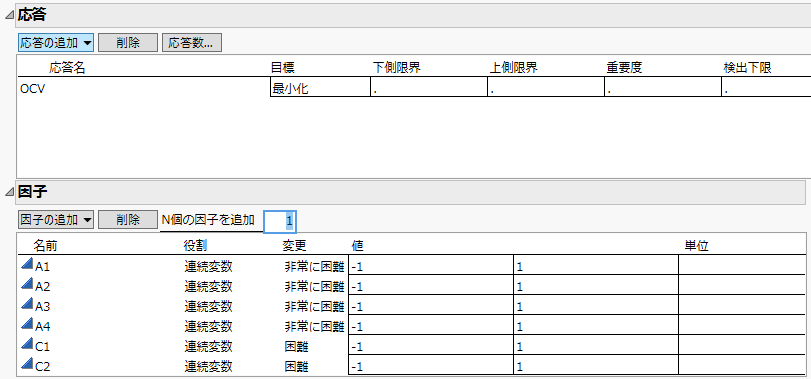This screenshot has width=811, height=379.
Task: Edit the 1 high value for A1
Action: point(596,265)
